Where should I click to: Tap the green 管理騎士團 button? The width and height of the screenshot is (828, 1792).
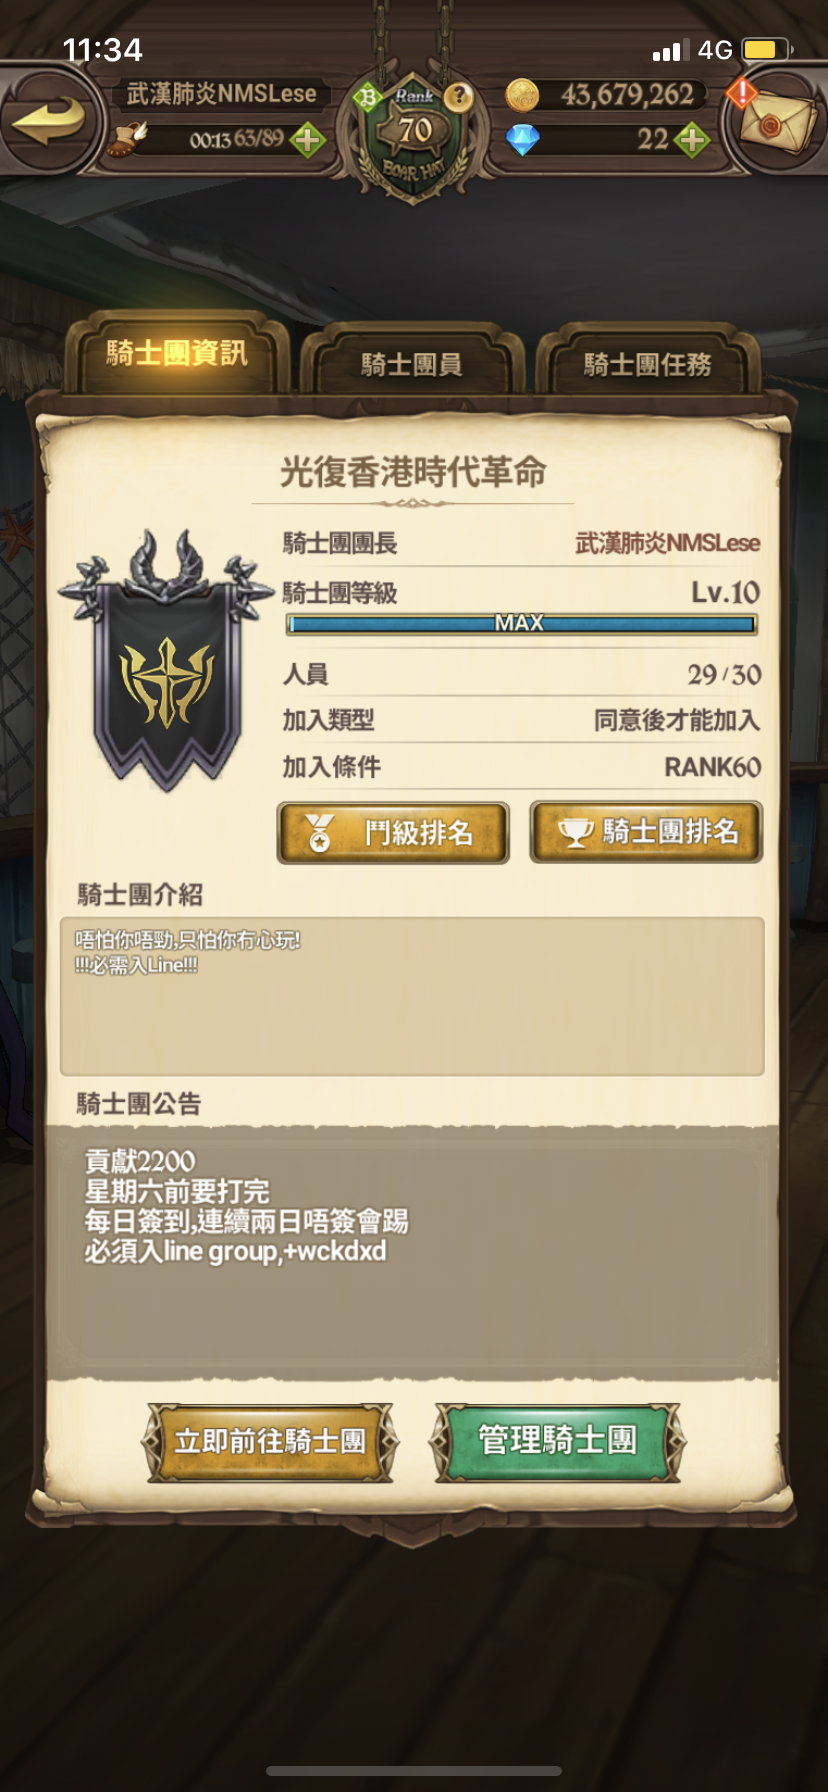pos(557,1442)
